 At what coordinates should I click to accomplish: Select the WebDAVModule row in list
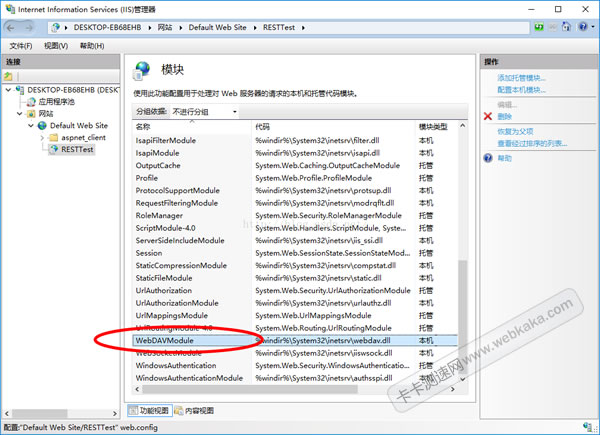tap(165, 340)
